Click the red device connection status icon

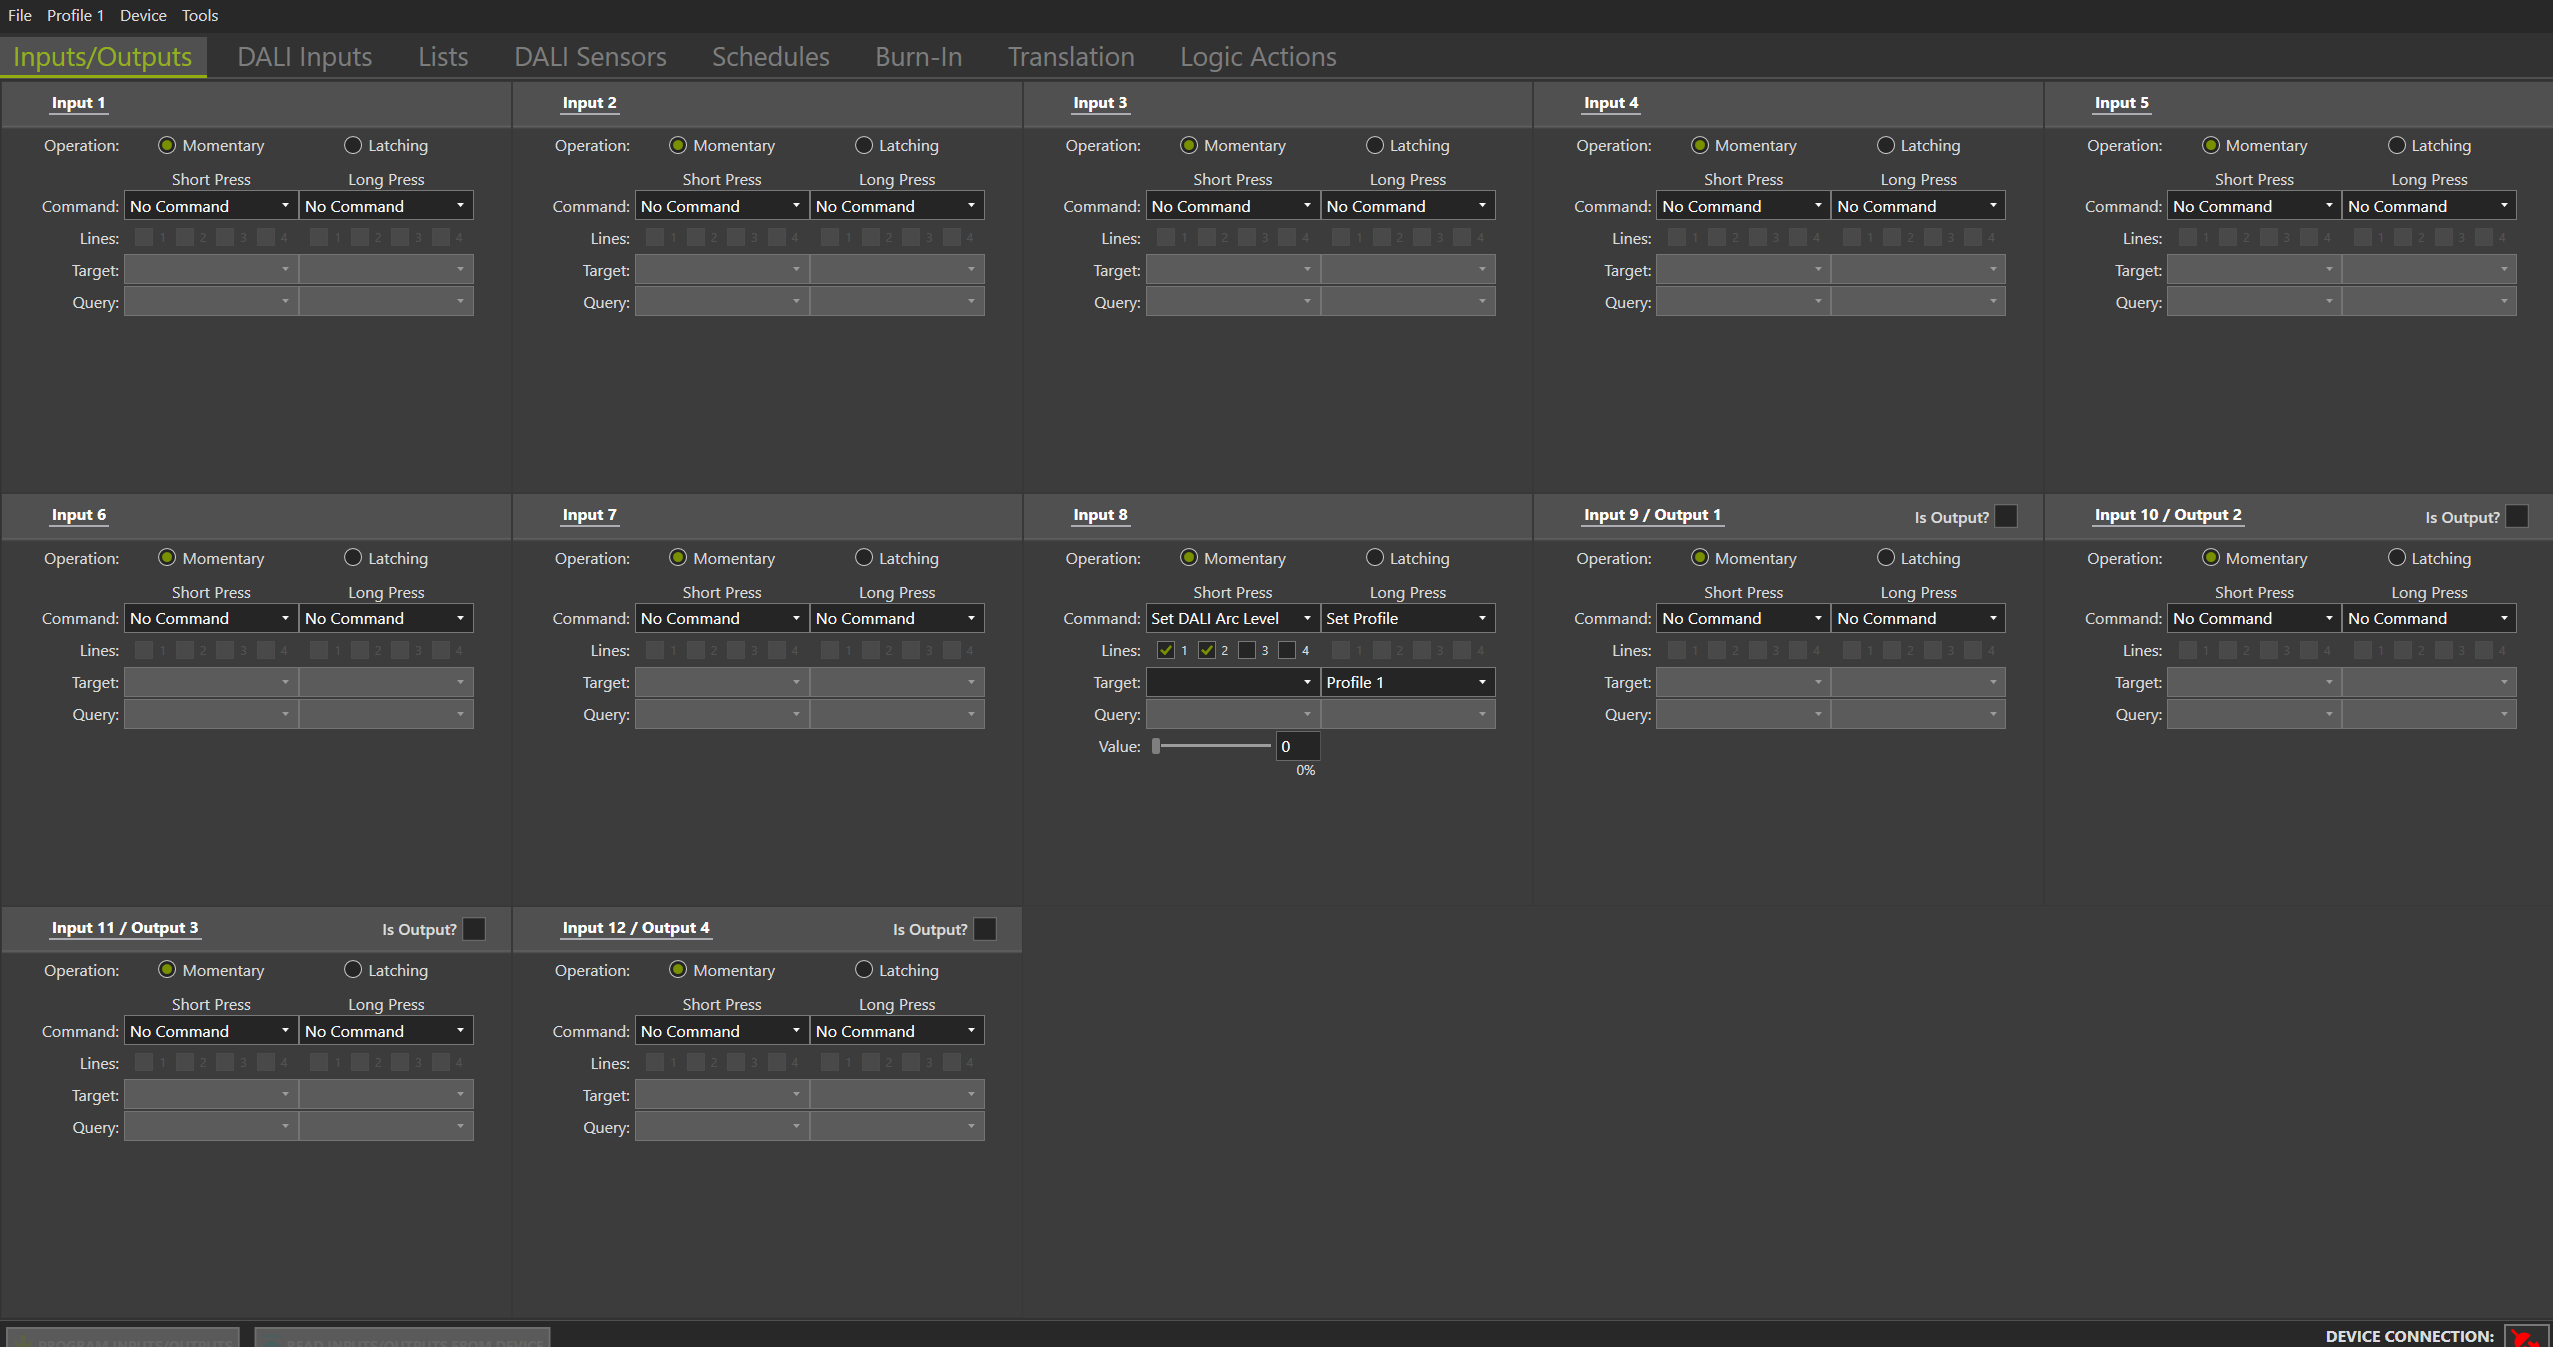[2524, 1337]
